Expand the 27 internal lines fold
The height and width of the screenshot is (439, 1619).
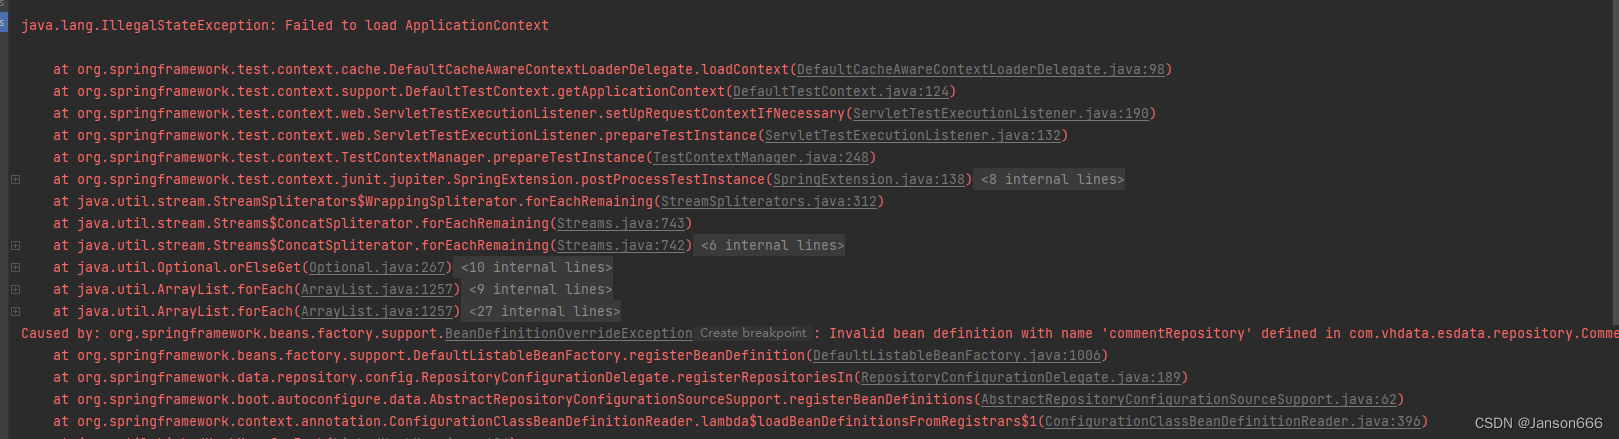(x=544, y=312)
